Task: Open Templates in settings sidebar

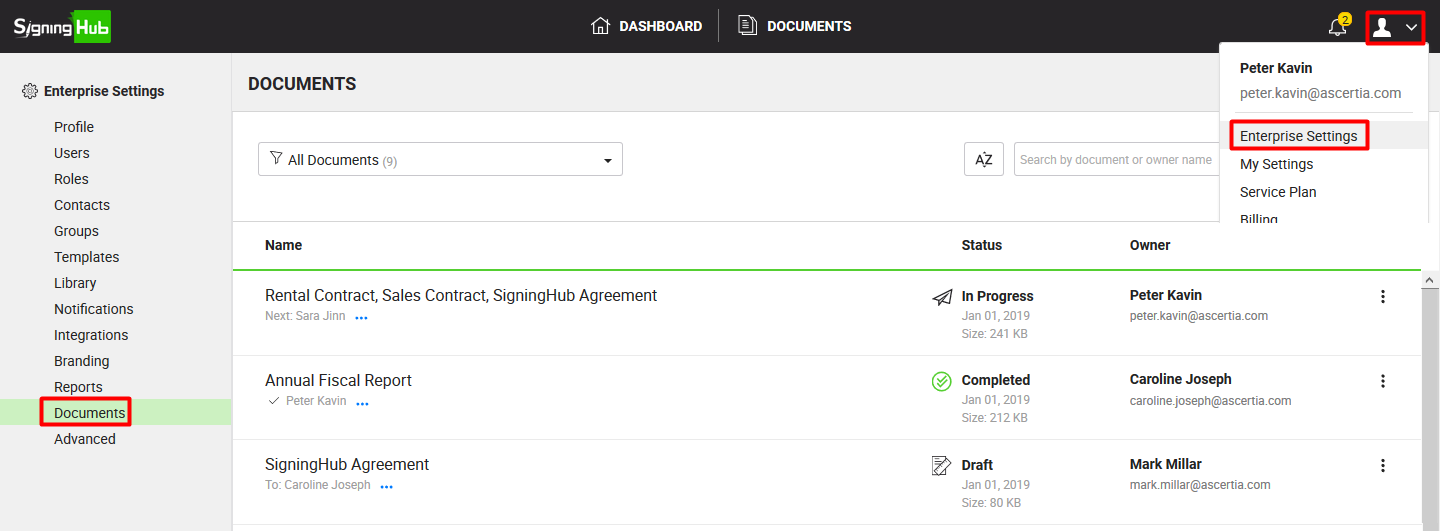Action: [x=87, y=257]
